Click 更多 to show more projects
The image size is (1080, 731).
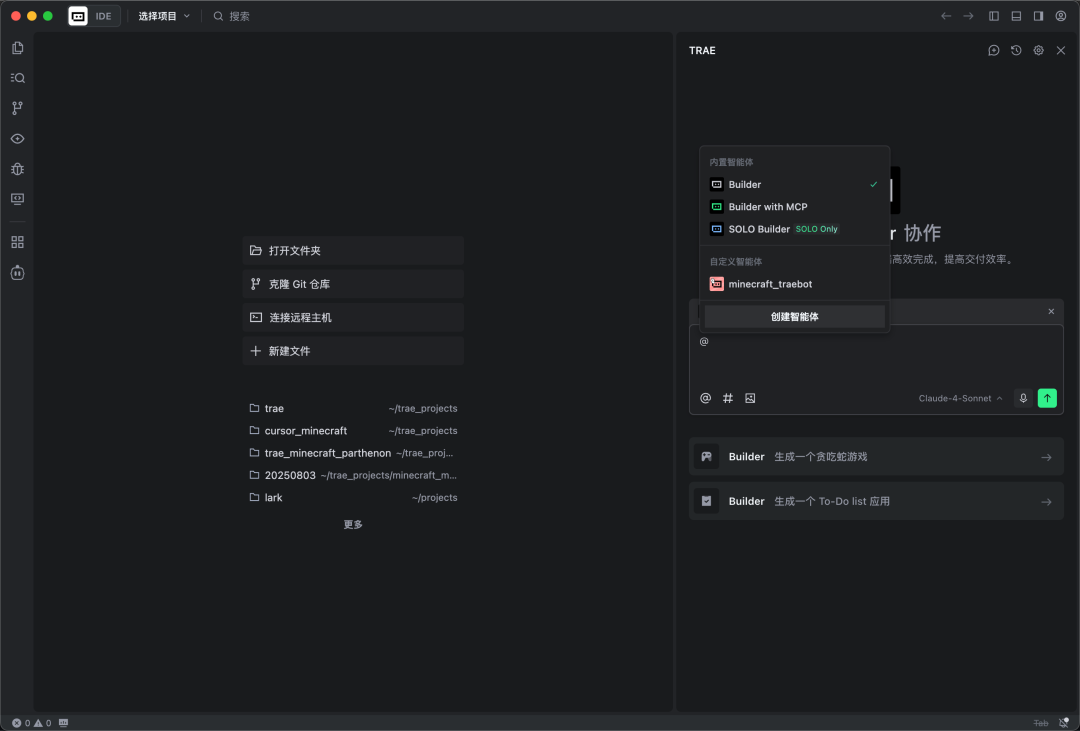(353, 524)
